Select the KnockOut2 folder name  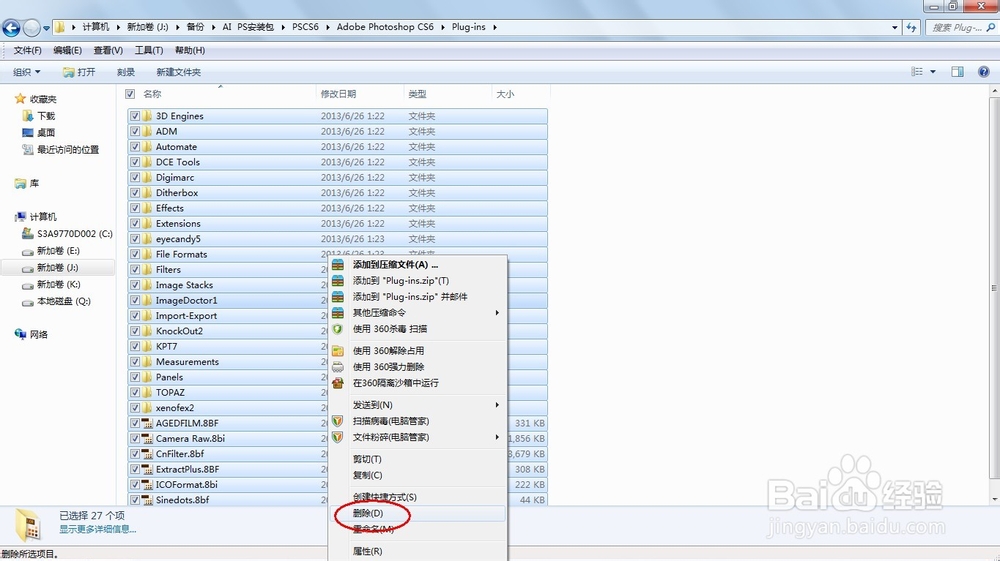[x=179, y=331]
